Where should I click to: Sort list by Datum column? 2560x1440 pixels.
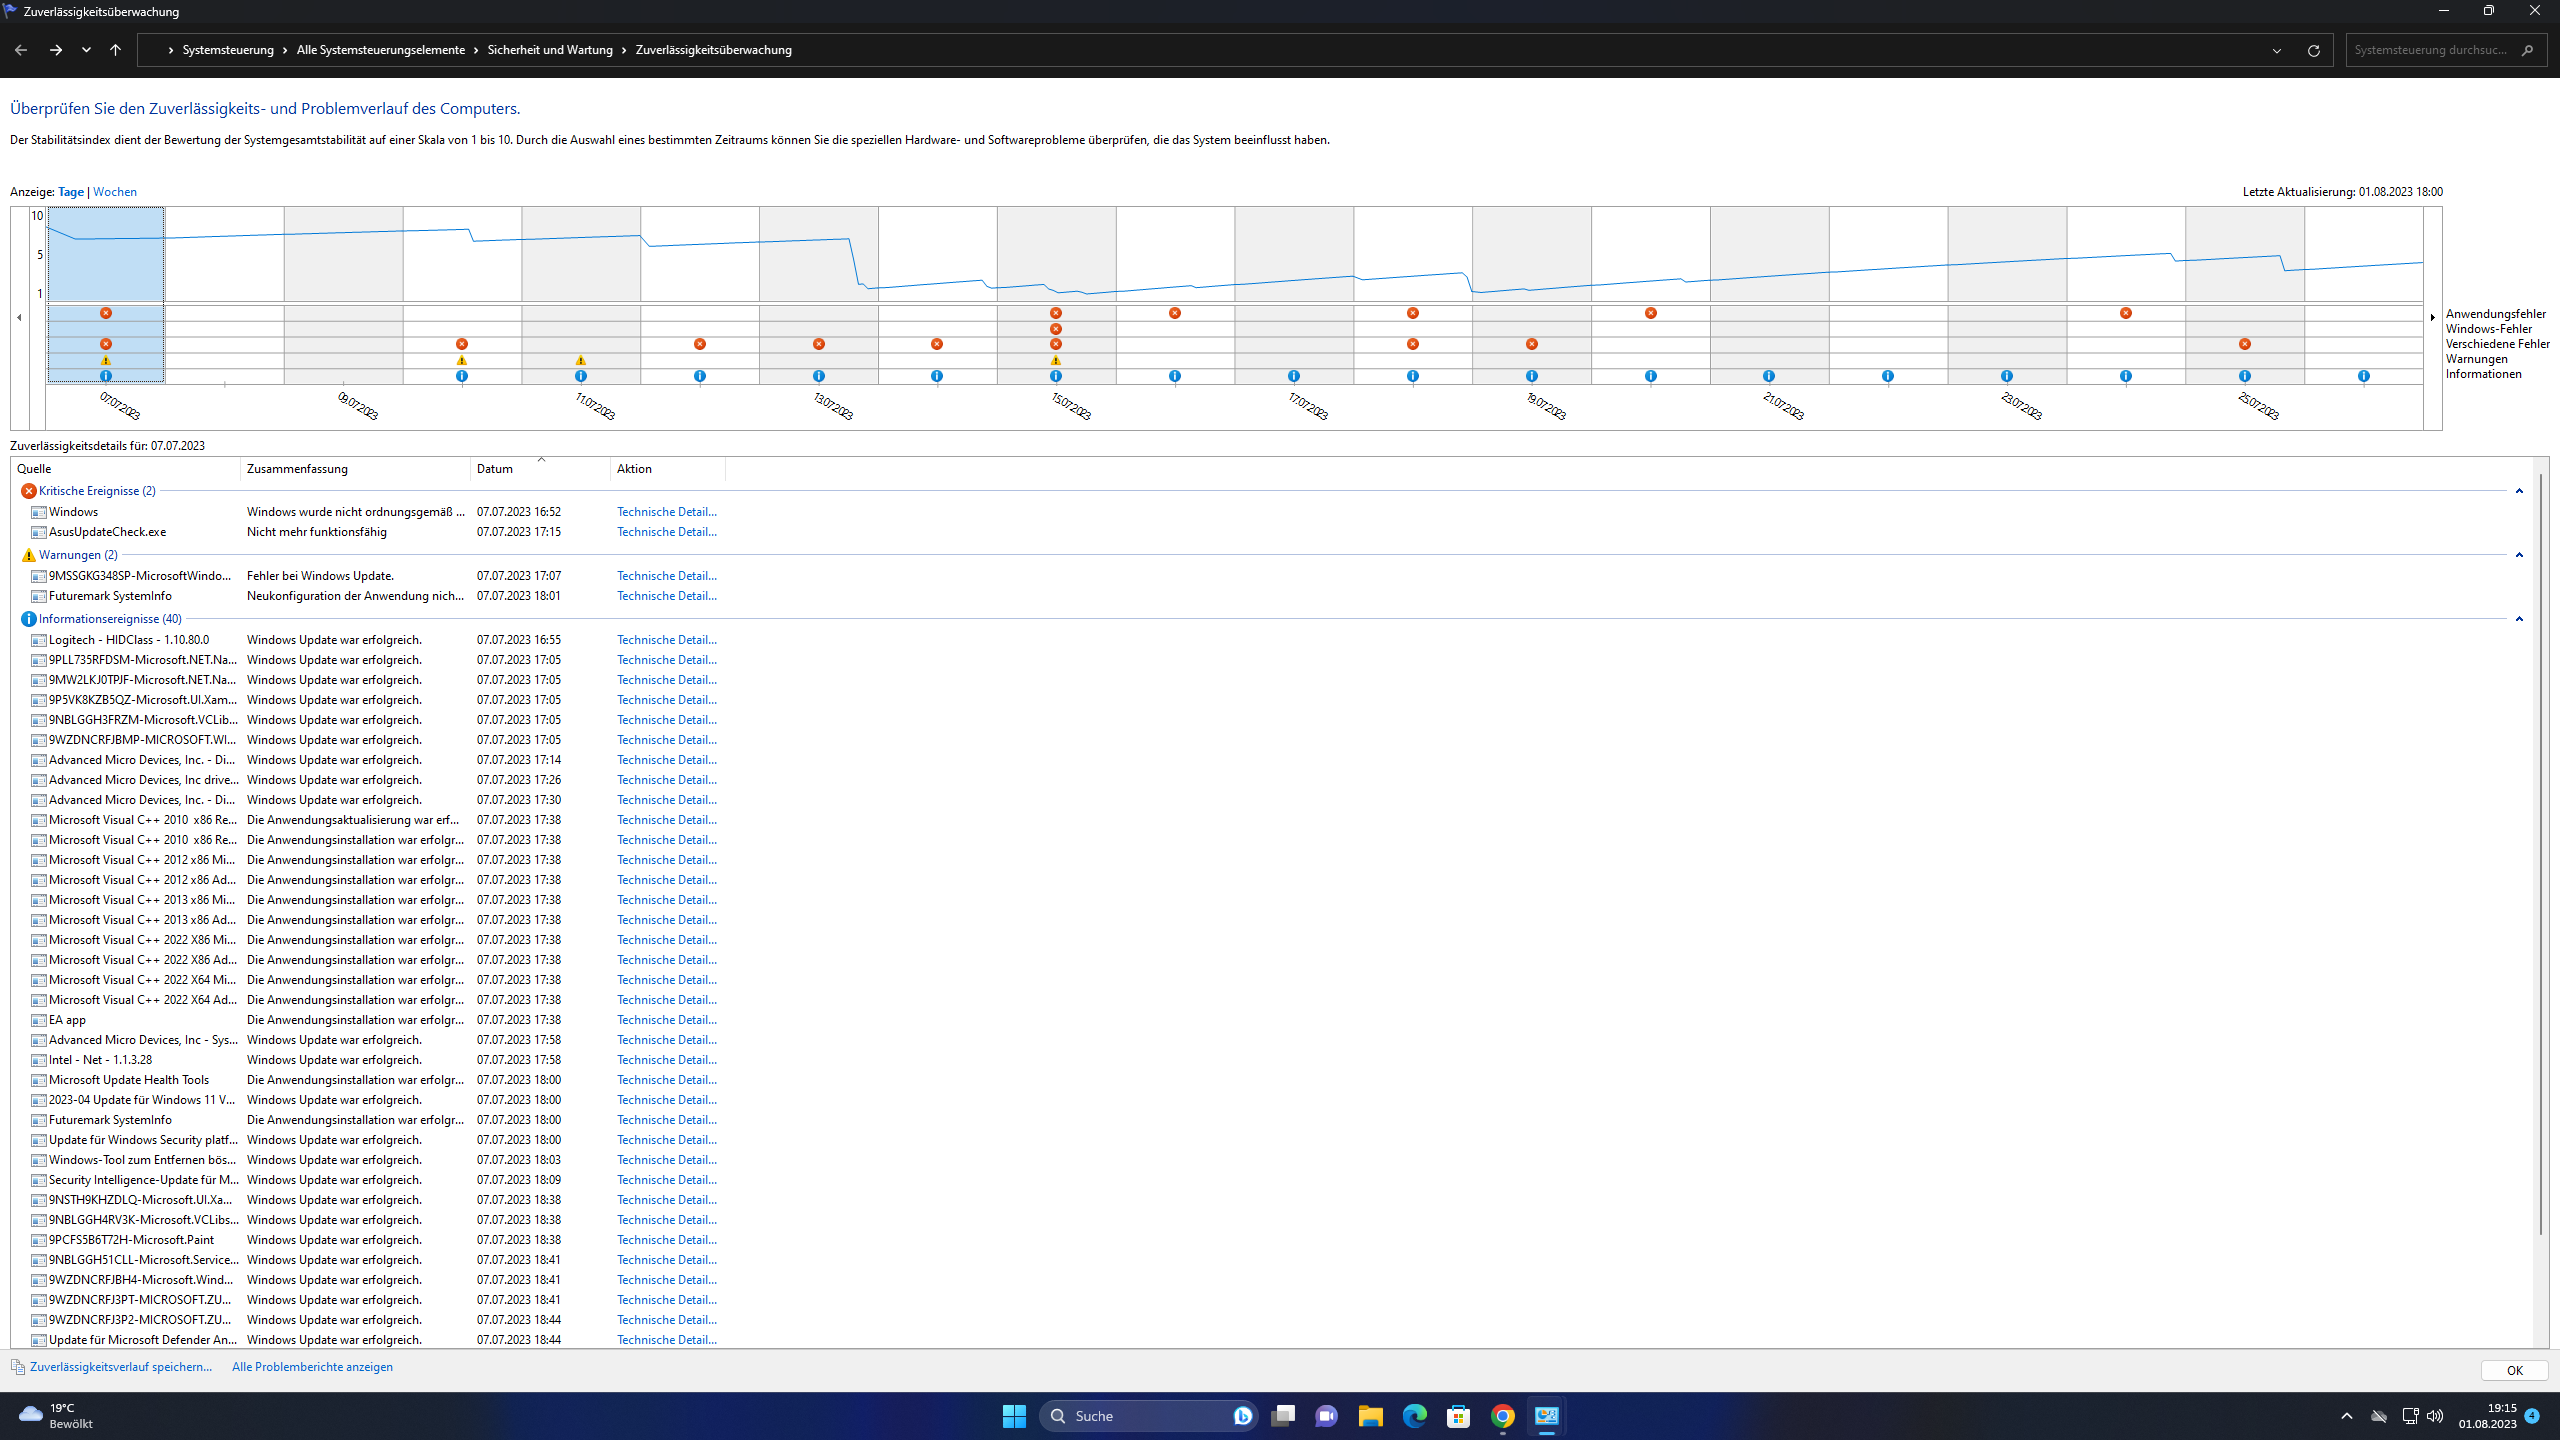point(495,469)
